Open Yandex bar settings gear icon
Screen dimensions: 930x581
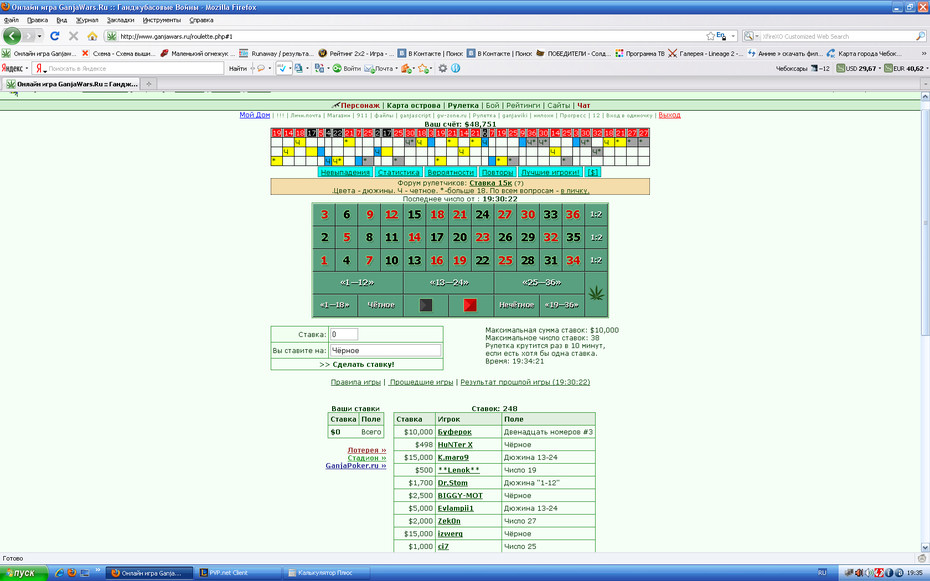[x=442, y=68]
